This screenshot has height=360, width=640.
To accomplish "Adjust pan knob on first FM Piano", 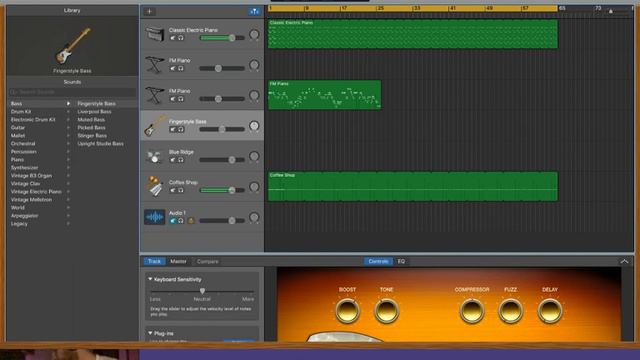I will pos(254,65).
